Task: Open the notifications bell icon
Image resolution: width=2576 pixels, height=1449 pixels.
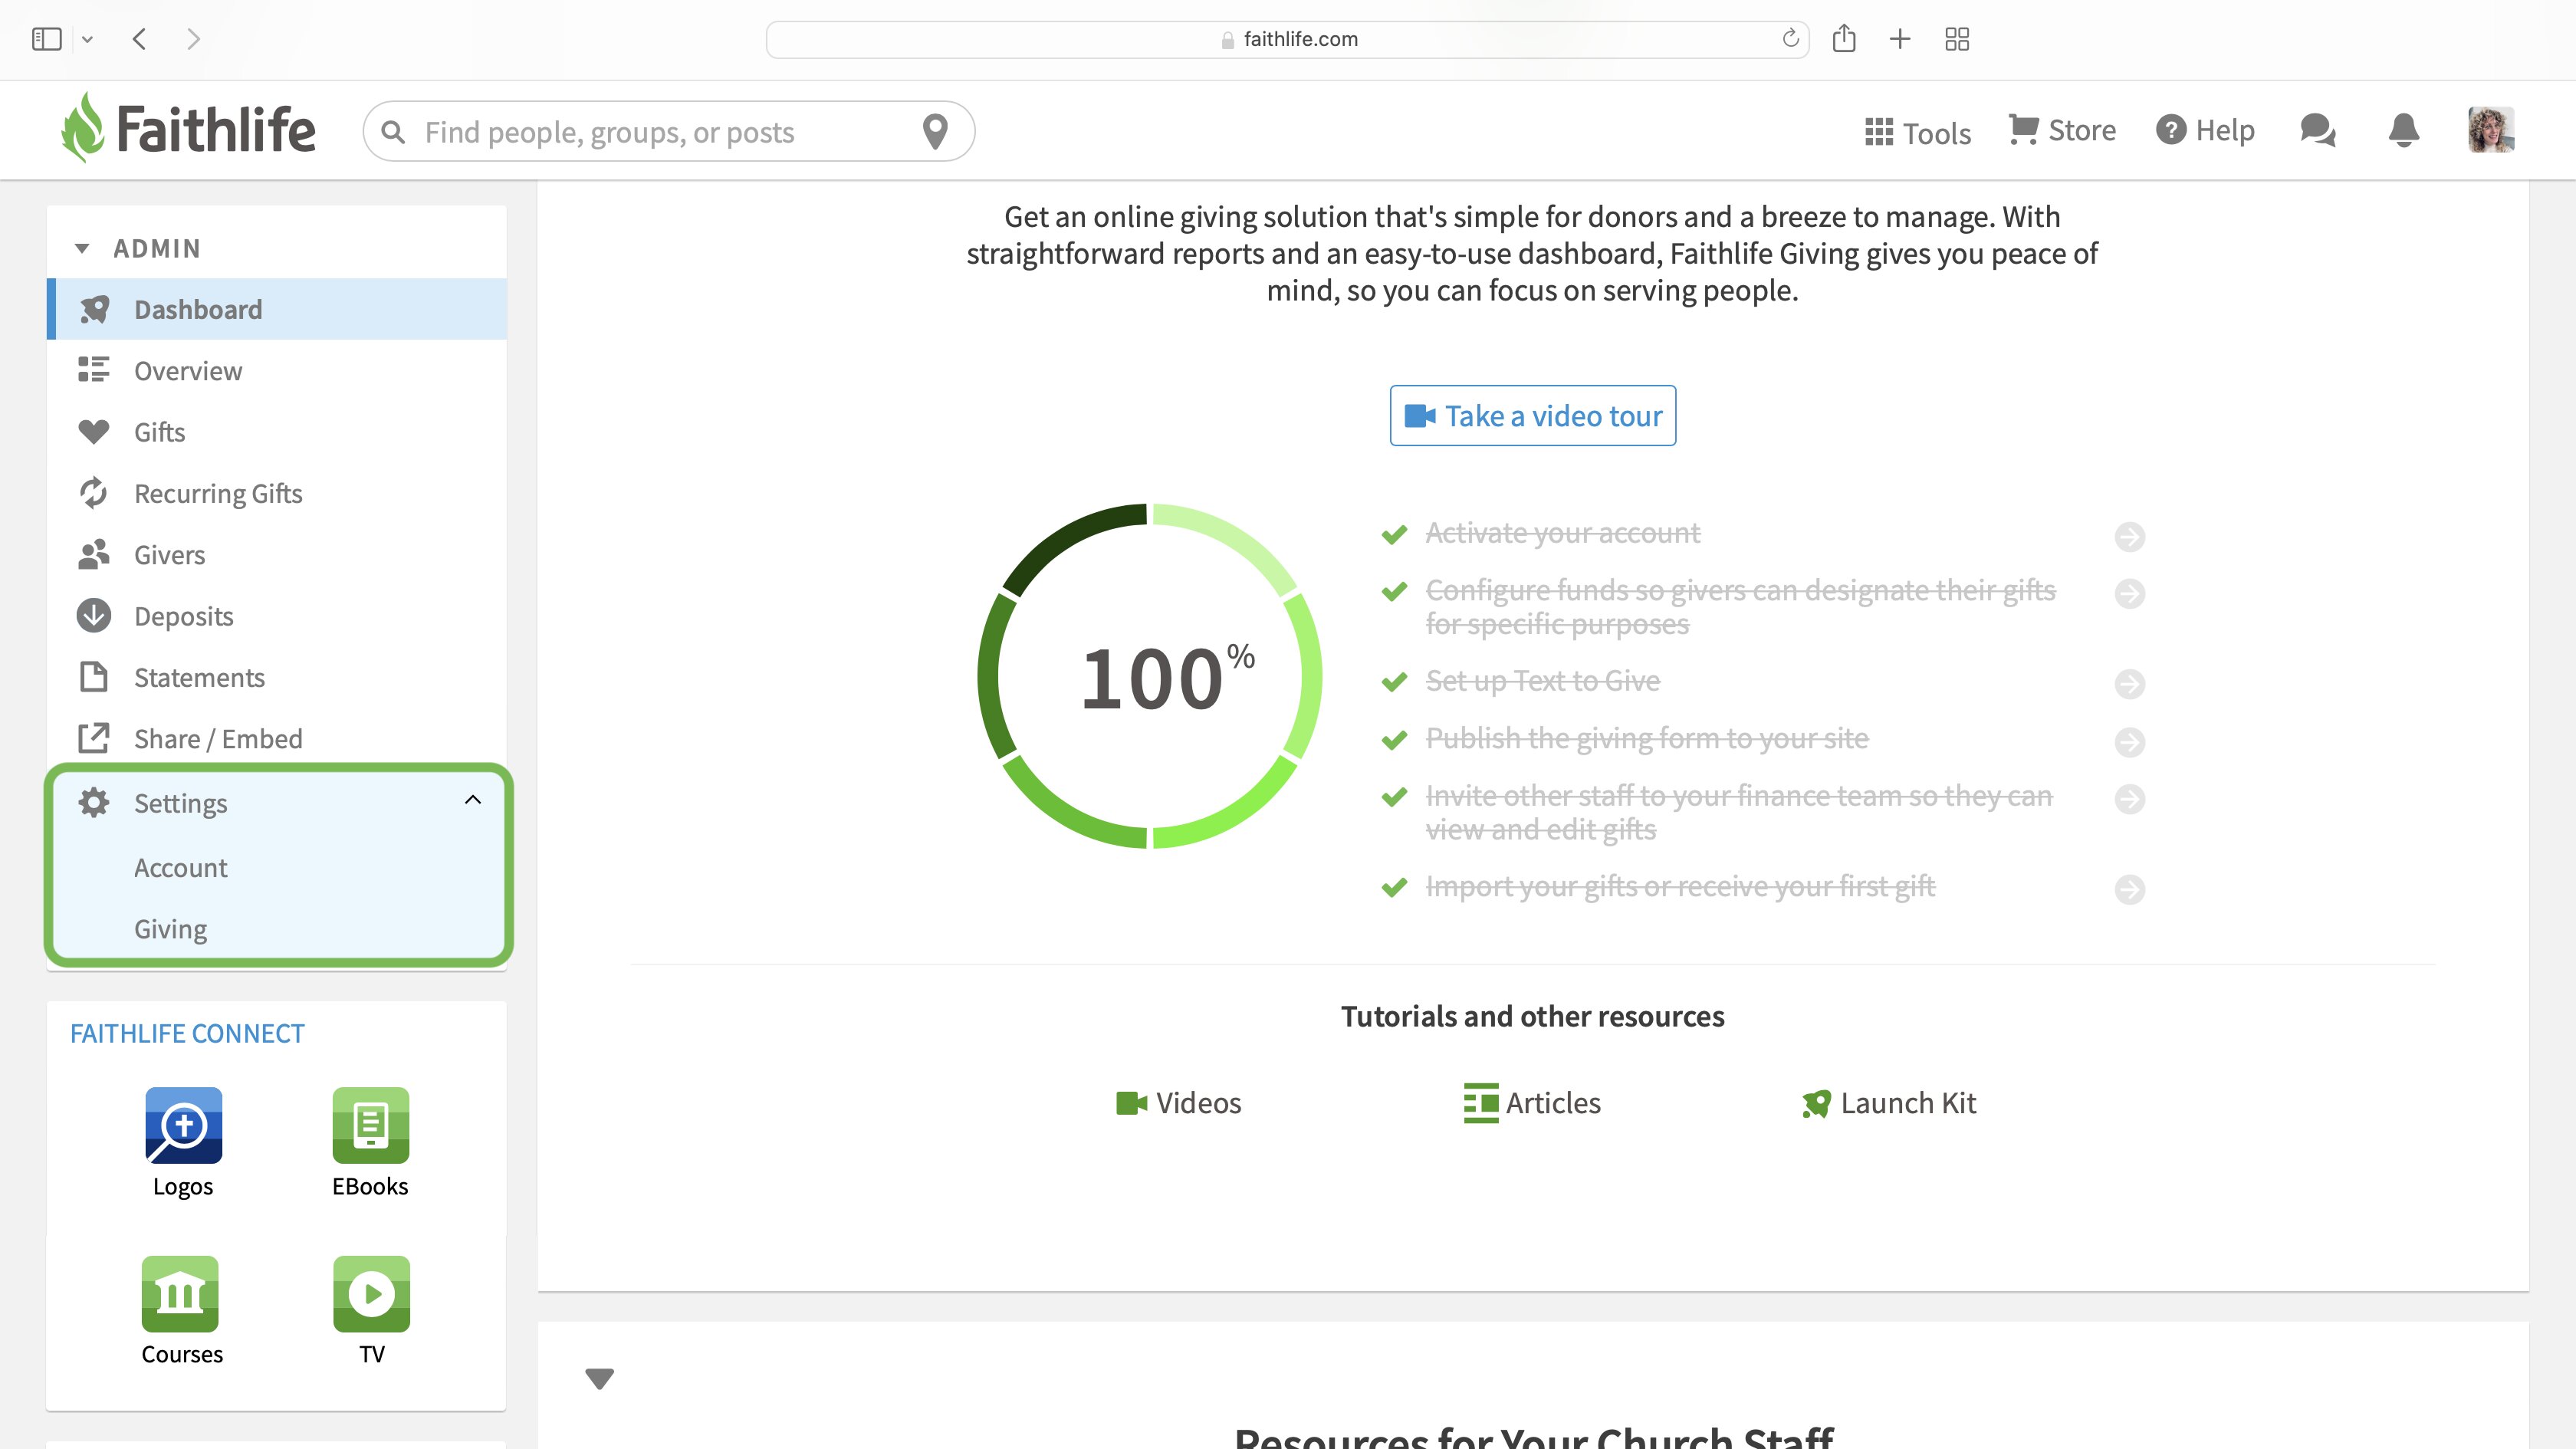Action: coord(2403,131)
